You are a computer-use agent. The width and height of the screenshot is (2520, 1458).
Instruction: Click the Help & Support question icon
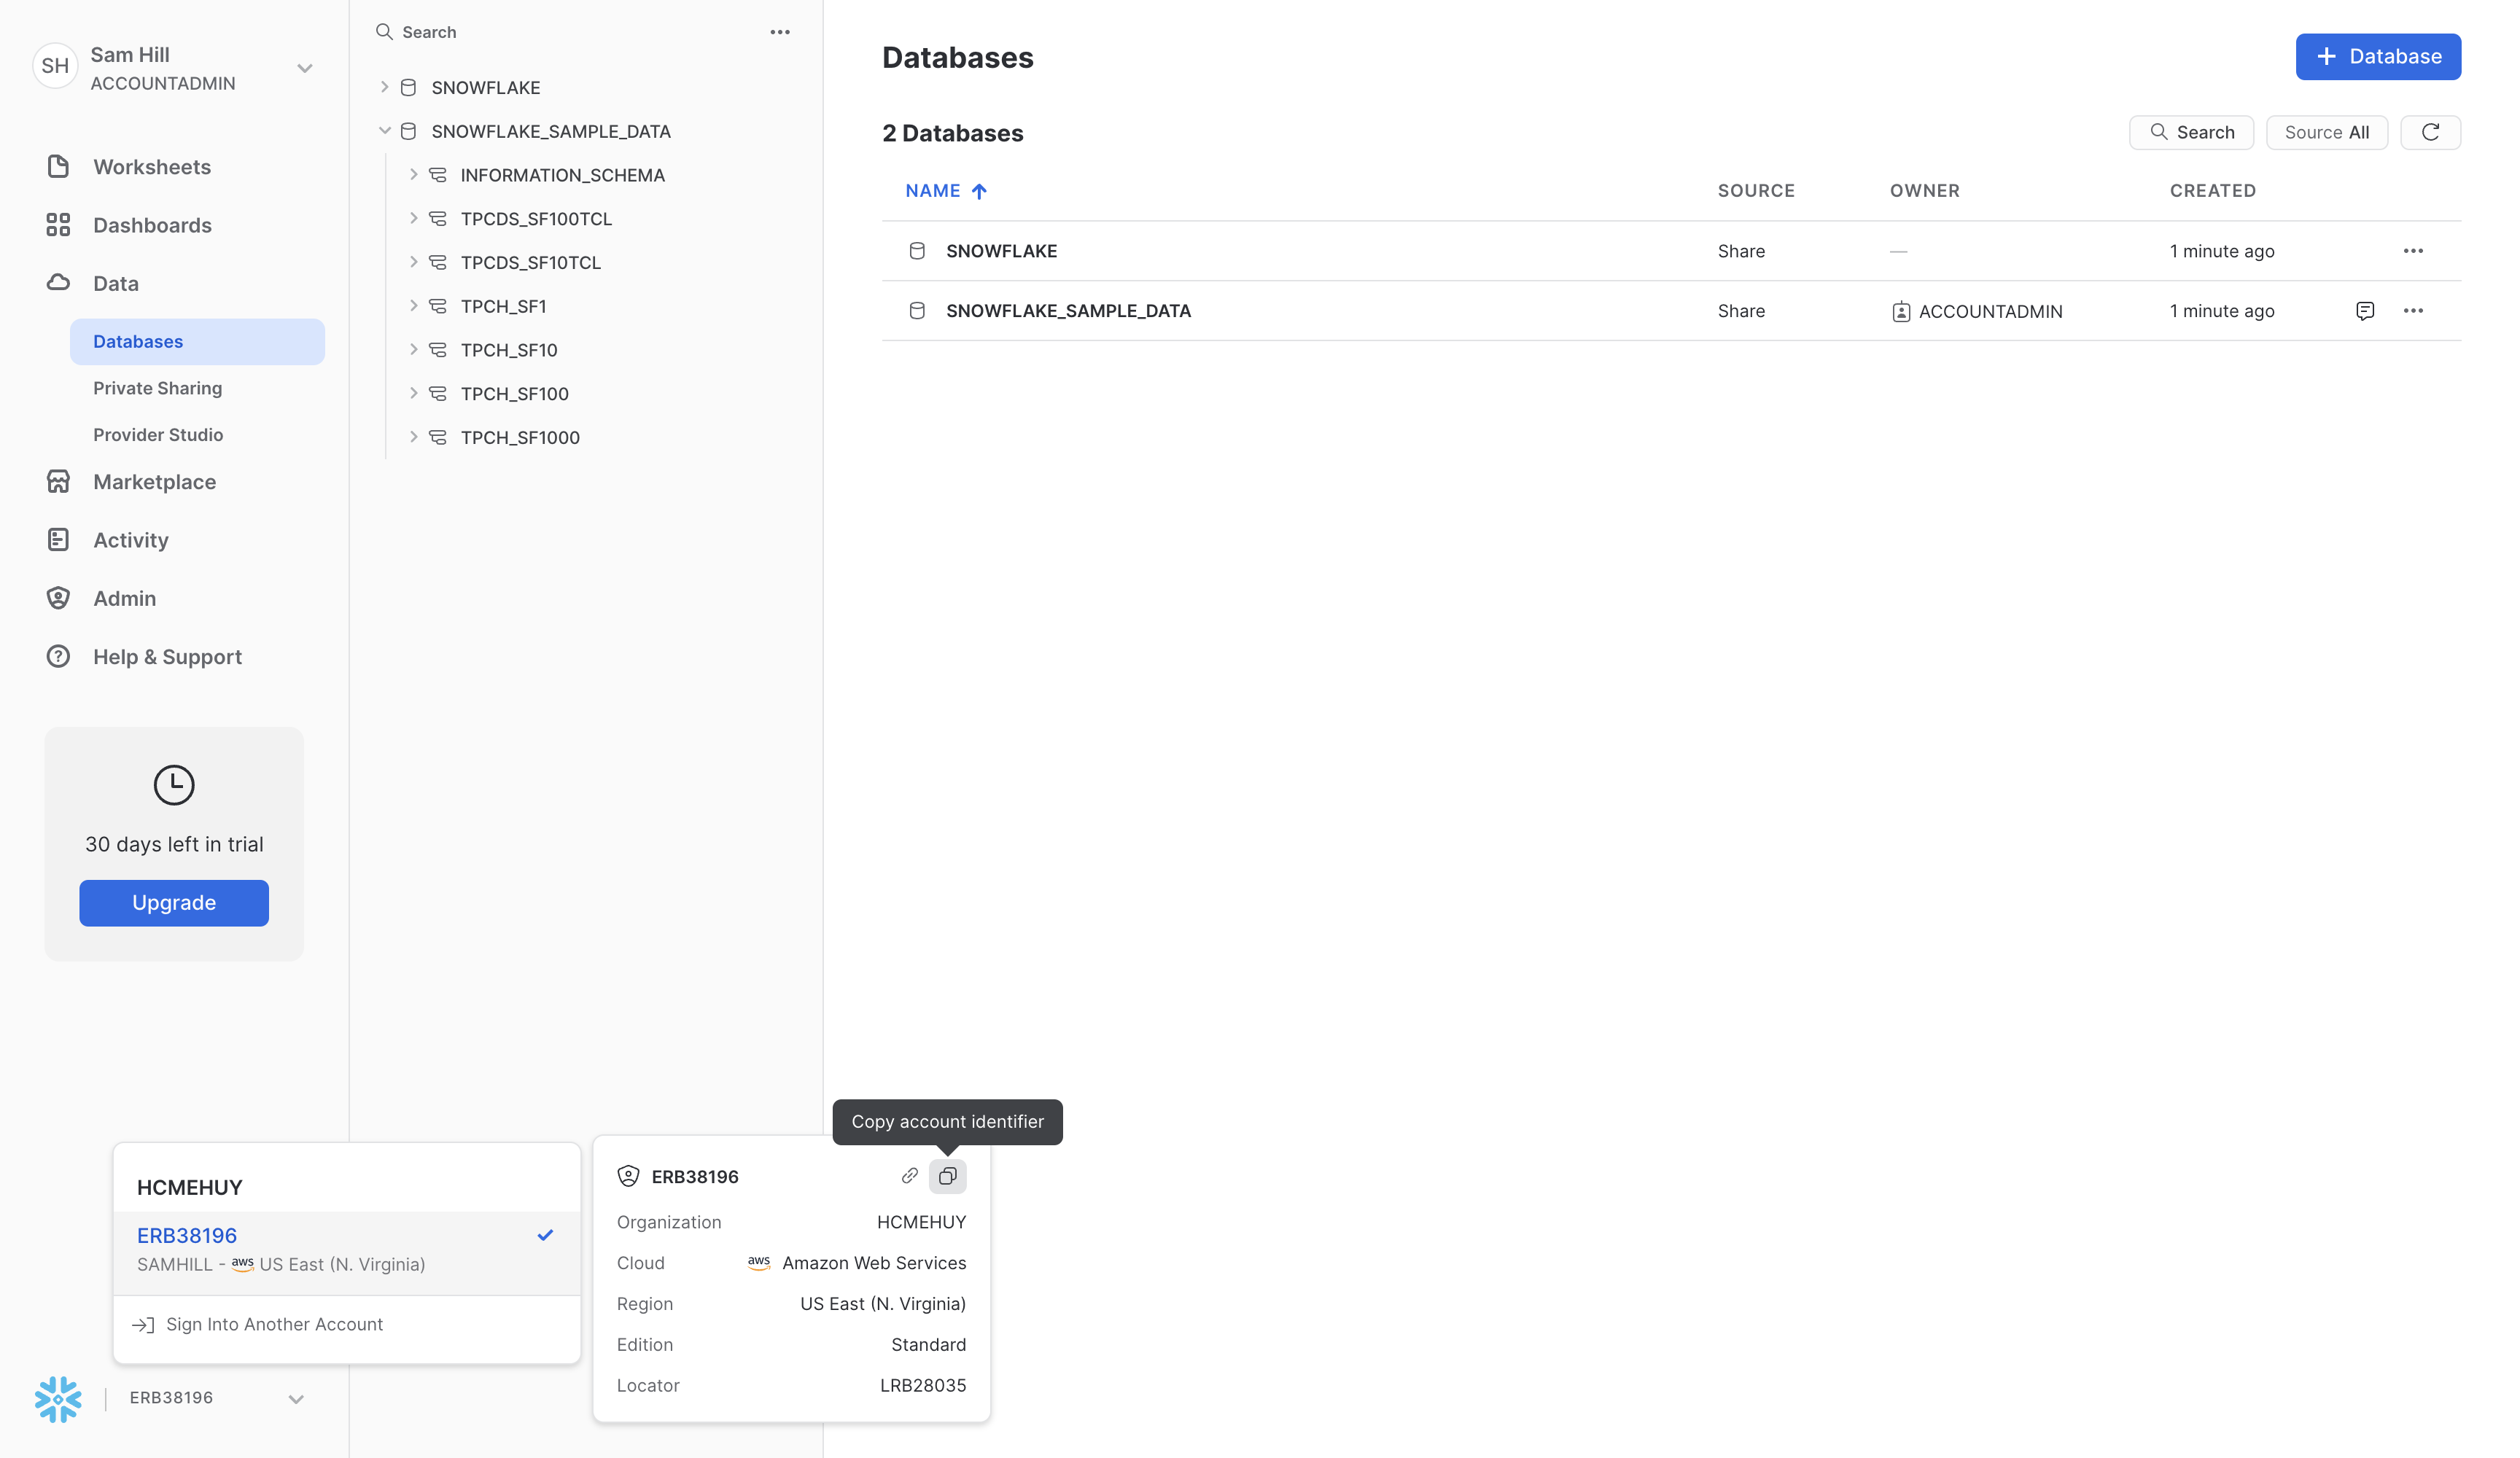coord(58,657)
